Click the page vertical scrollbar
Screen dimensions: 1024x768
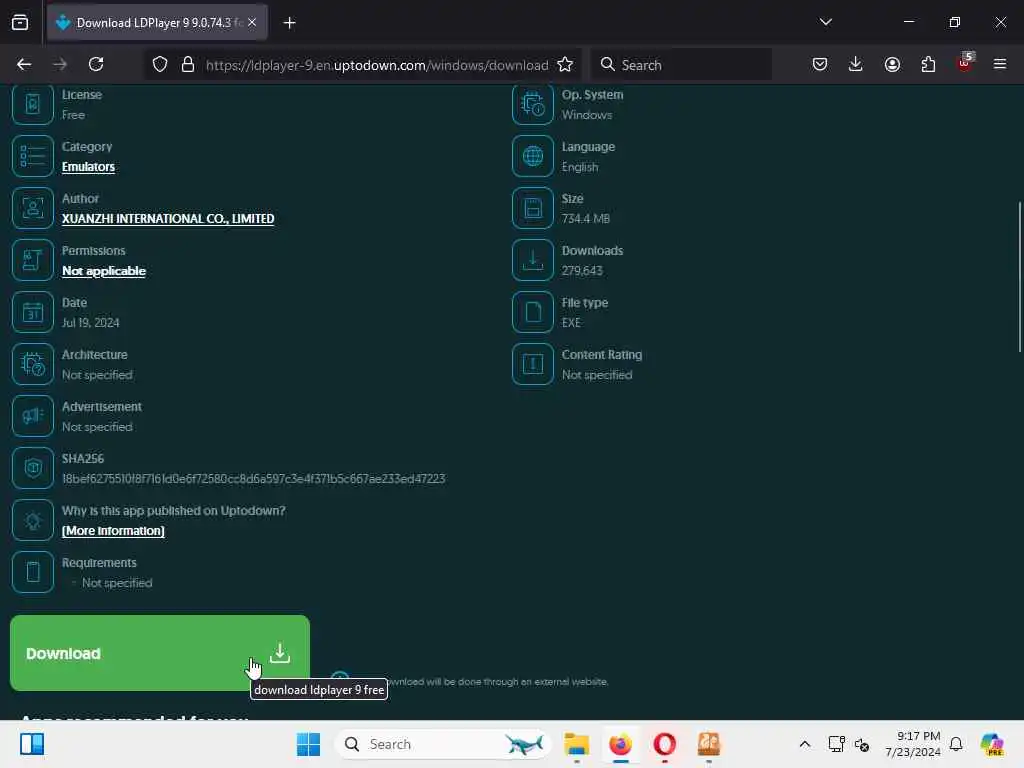[x=1020, y=278]
